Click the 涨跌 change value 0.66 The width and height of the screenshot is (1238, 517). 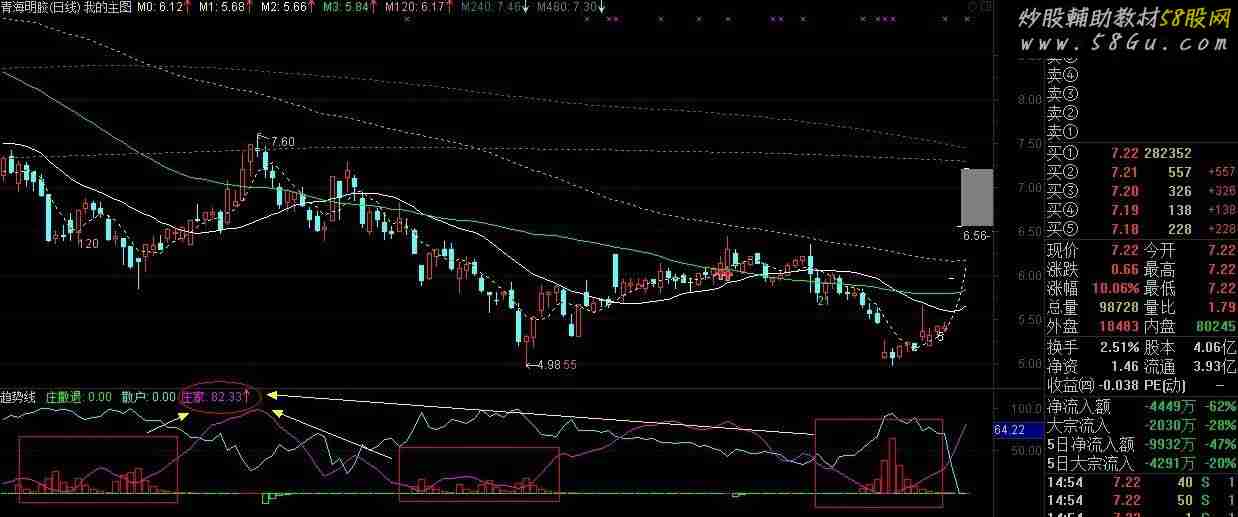click(1124, 270)
